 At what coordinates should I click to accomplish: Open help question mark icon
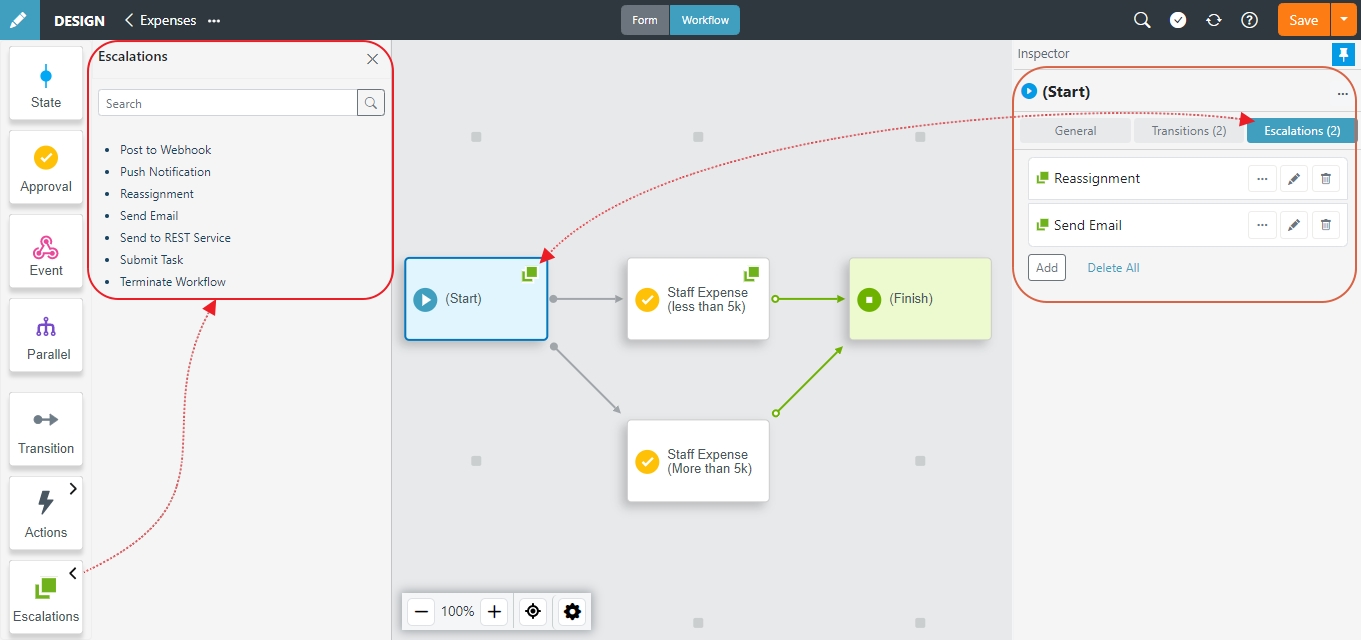(x=1249, y=20)
